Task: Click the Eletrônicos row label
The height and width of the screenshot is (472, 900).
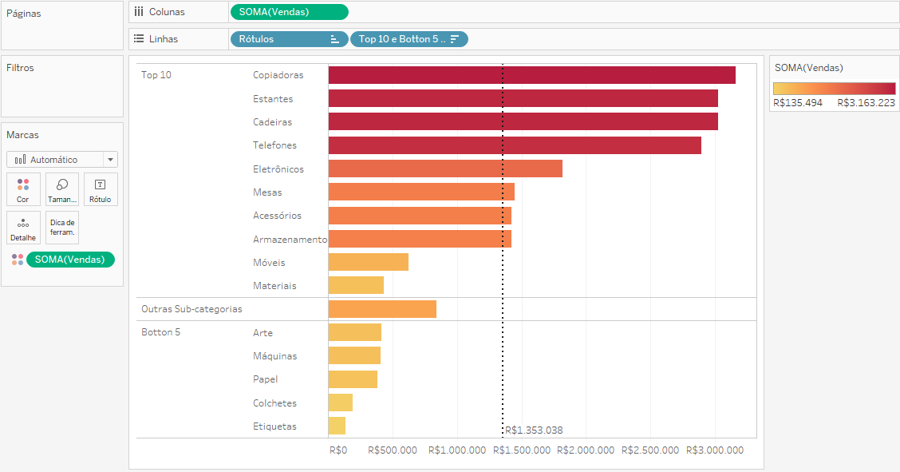Action: pos(278,169)
